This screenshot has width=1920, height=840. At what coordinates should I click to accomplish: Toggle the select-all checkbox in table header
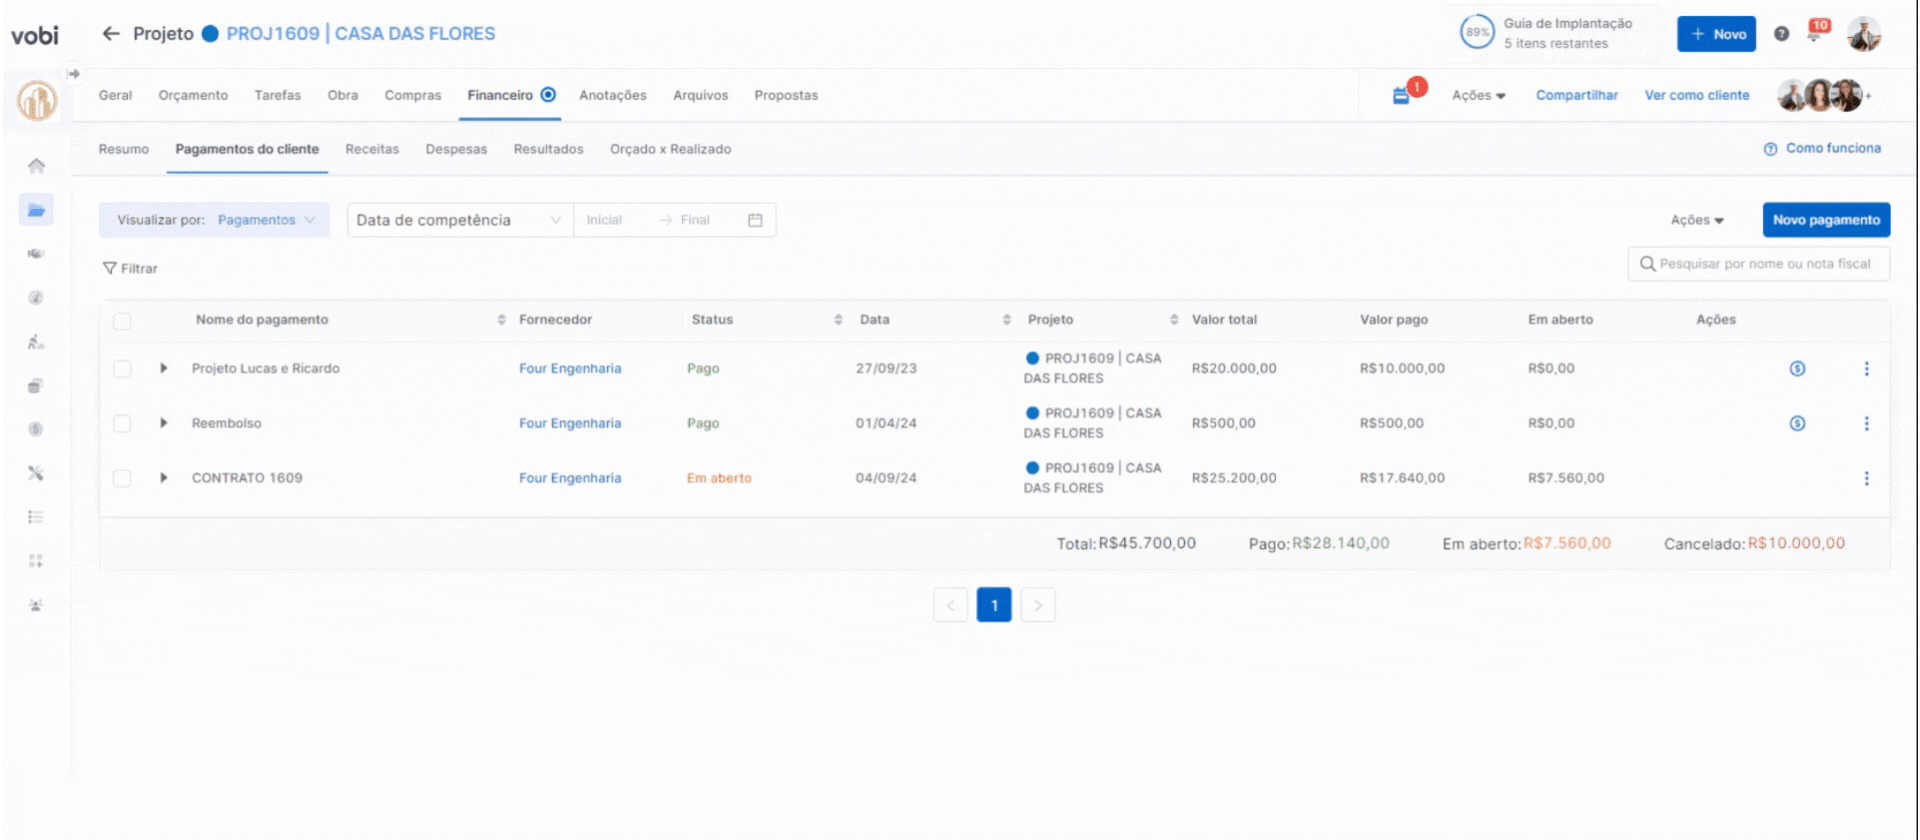122,321
